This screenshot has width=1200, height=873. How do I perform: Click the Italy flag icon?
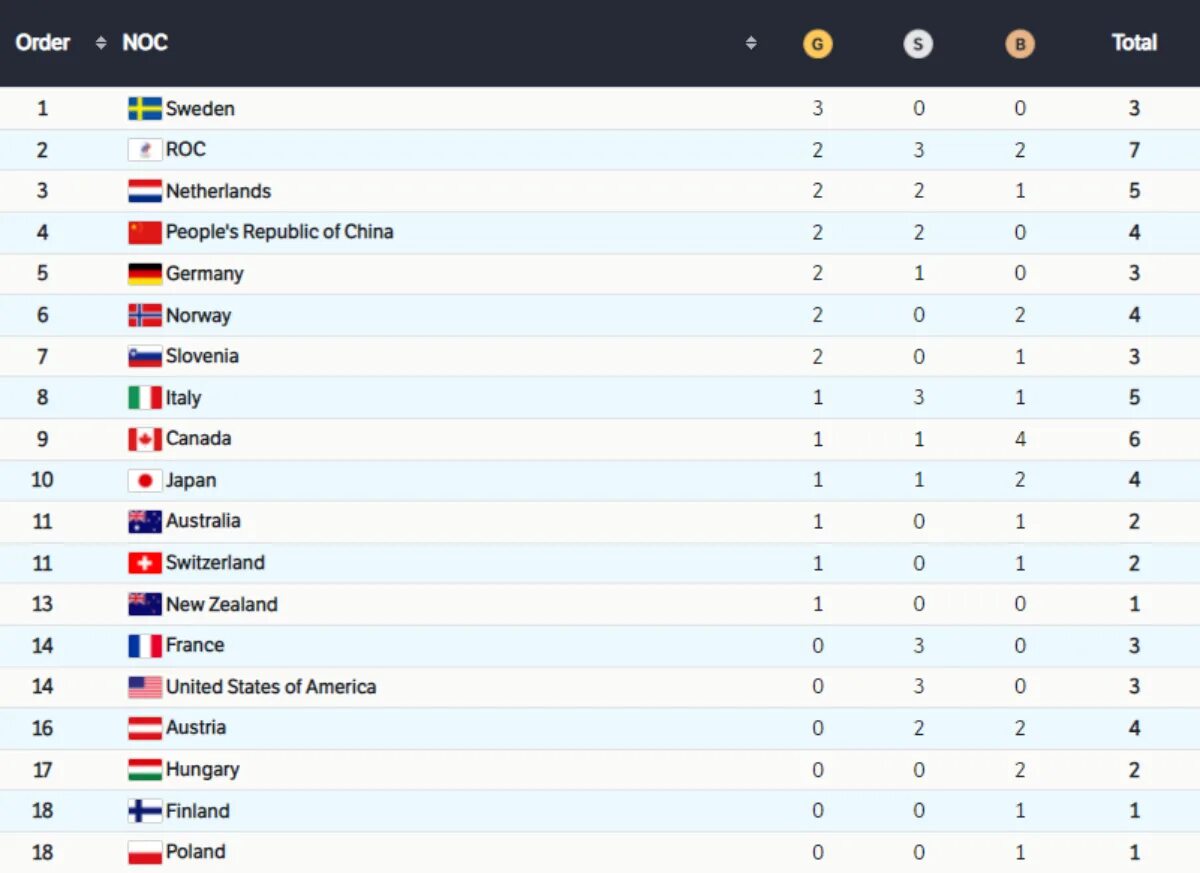coord(145,398)
